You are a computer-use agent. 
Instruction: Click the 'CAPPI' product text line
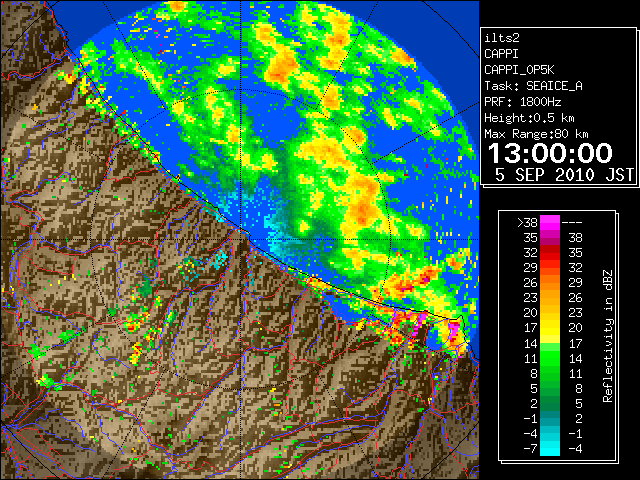coord(501,54)
